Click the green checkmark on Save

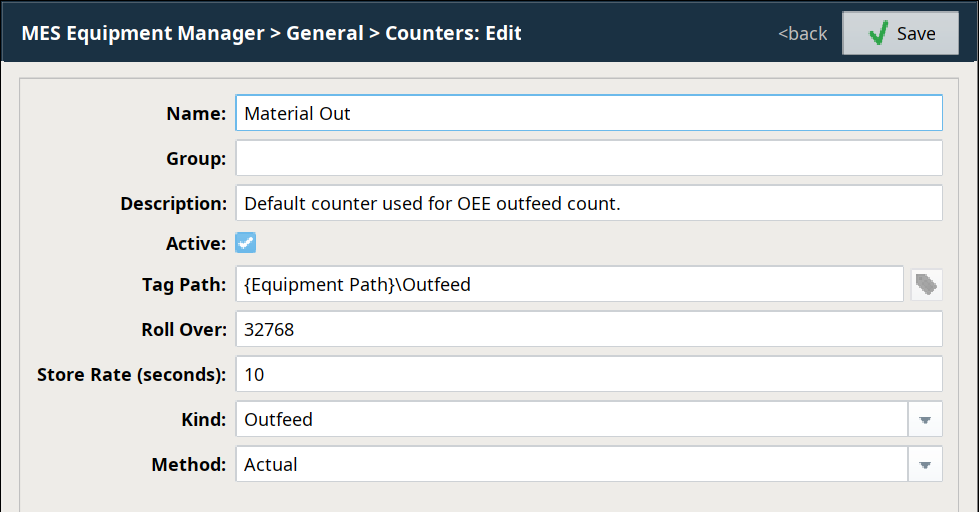878,33
